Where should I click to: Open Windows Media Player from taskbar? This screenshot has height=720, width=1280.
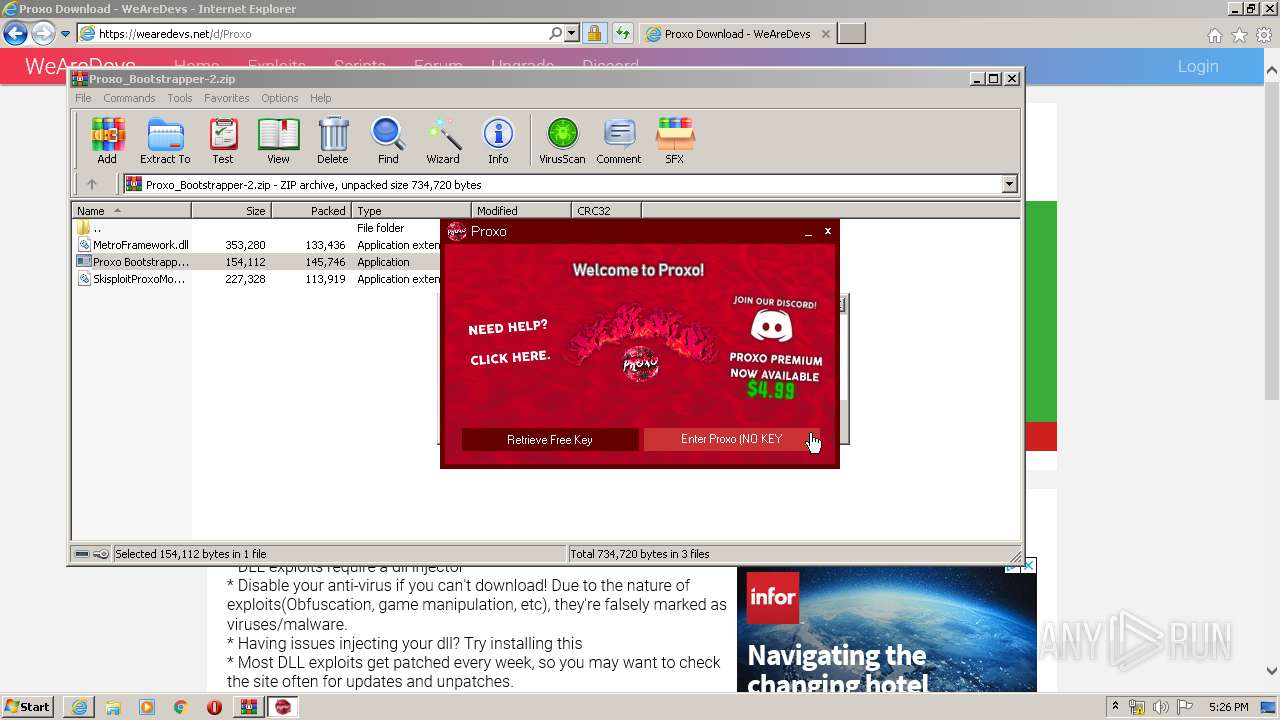(x=147, y=707)
